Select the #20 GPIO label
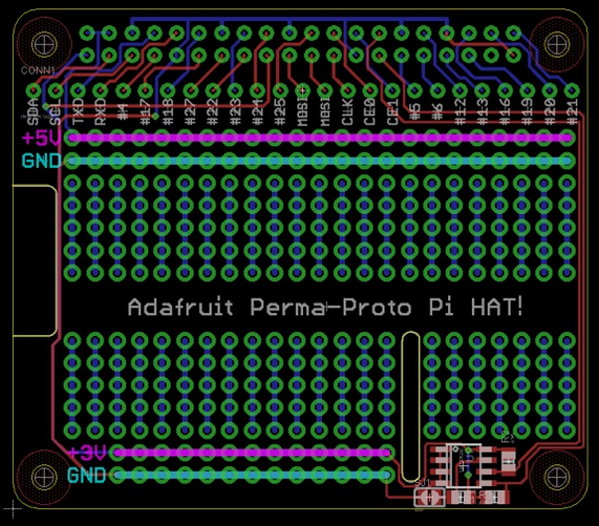 click(x=550, y=112)
